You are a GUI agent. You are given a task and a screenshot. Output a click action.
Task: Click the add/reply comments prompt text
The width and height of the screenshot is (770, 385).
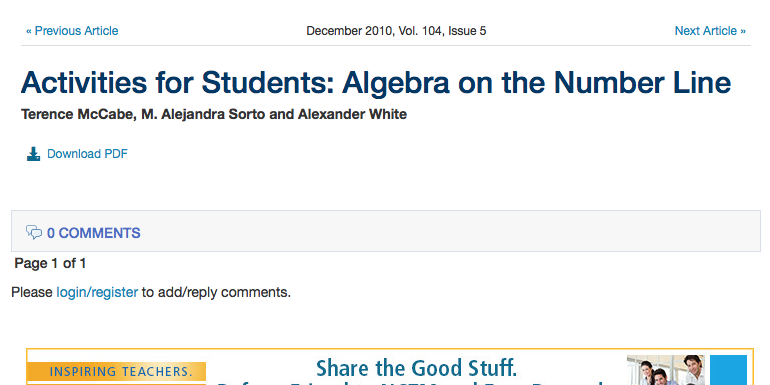[217, 293]
